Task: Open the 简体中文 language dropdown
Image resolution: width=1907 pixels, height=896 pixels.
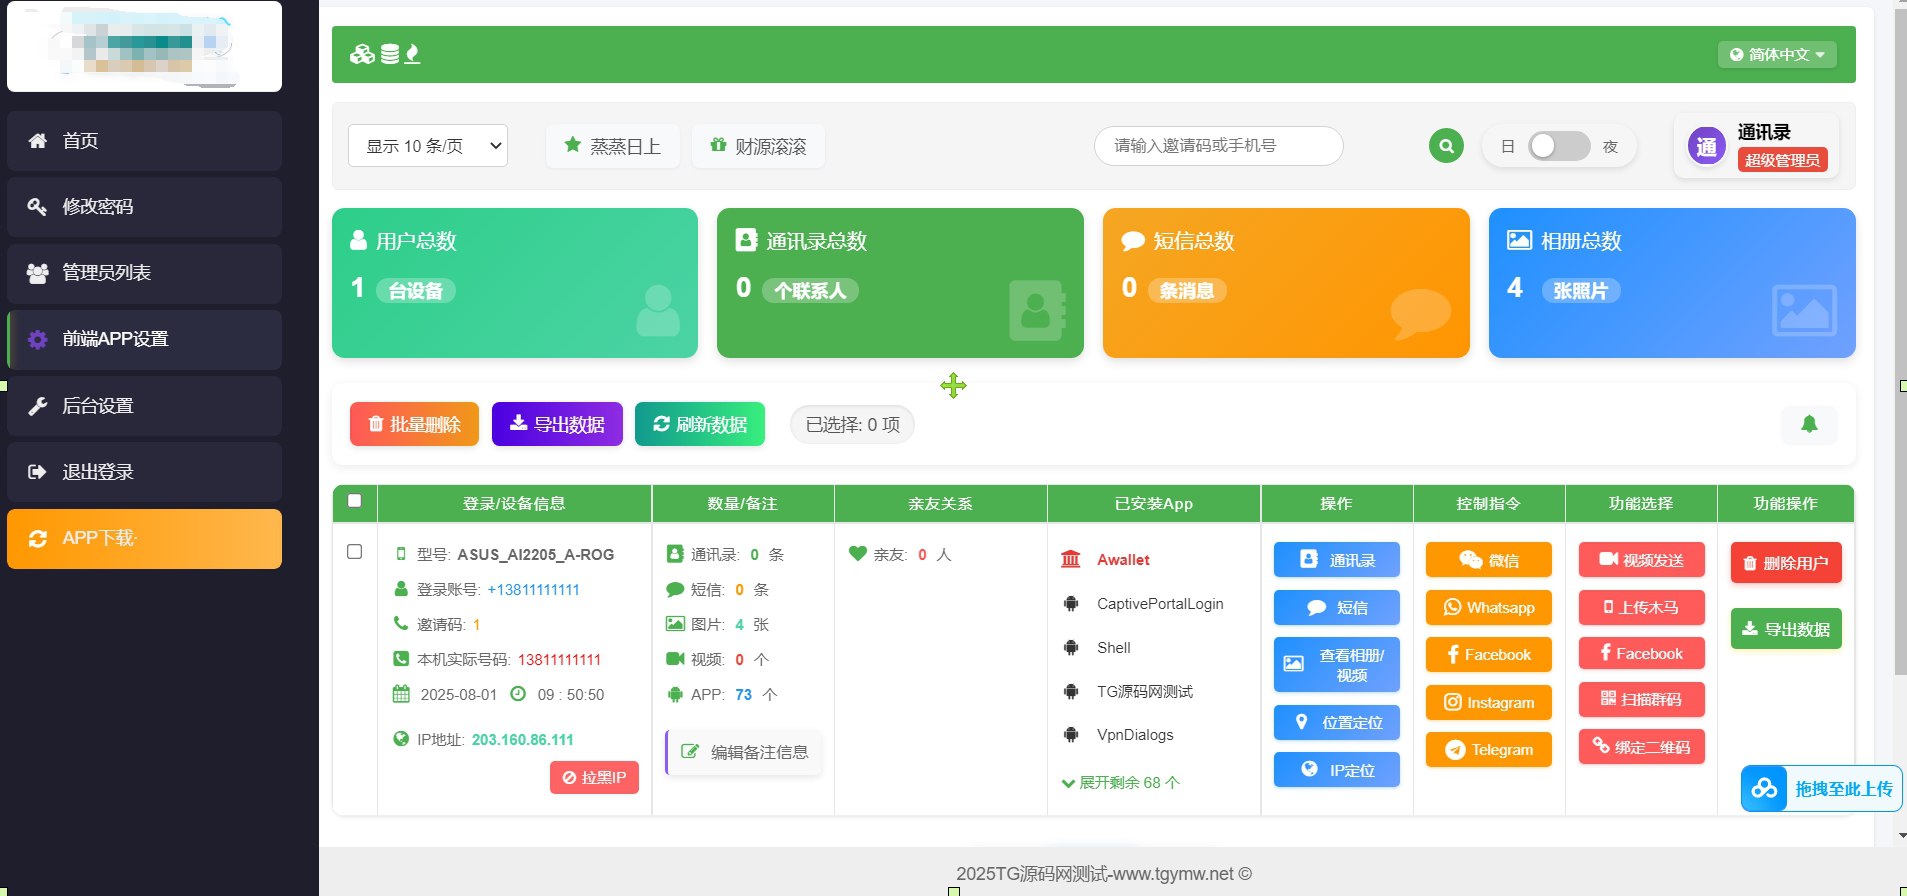Action: (1776, 54)
